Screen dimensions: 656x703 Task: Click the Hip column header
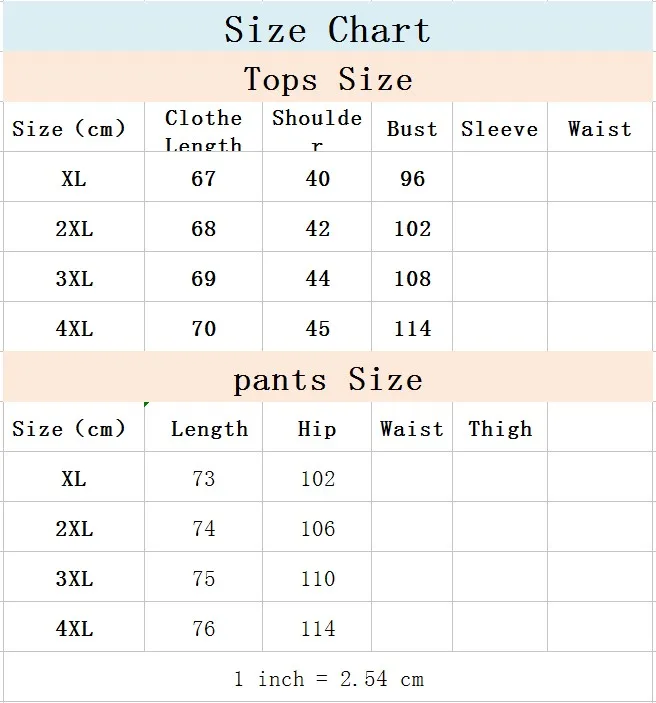(317, 427)
